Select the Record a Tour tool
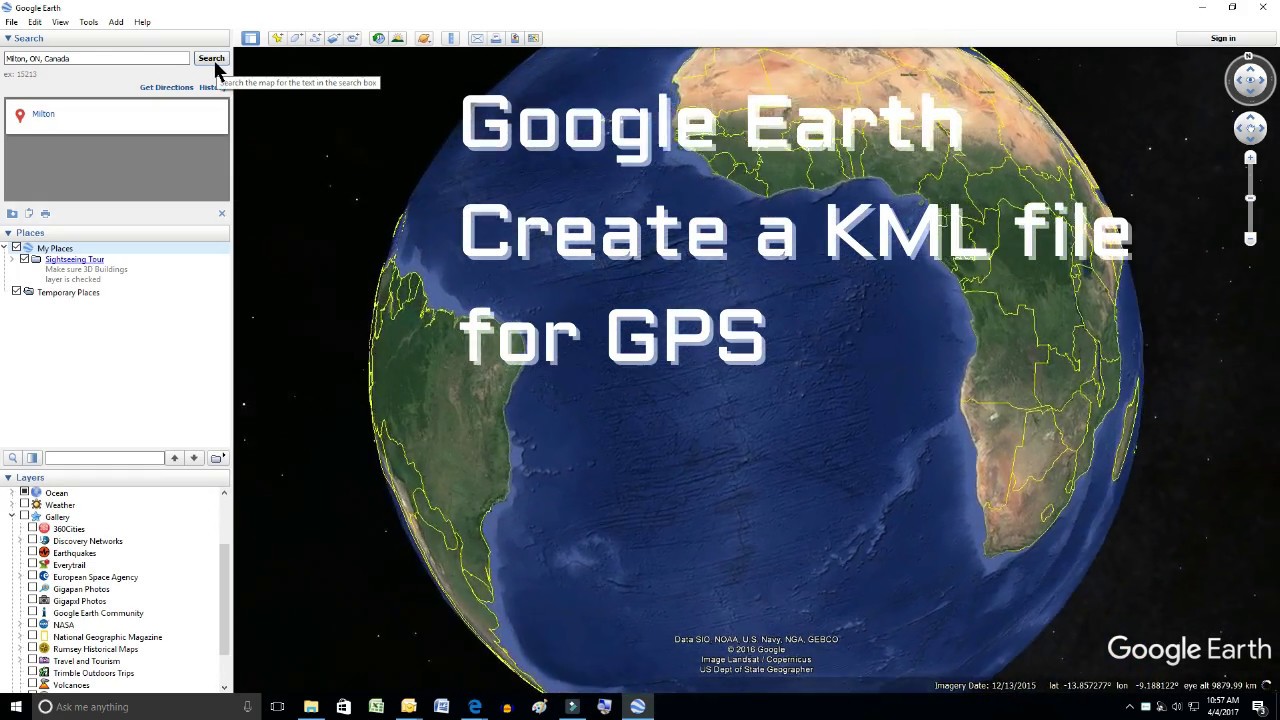This screenshot has height=720, width=1280. tap(353, 38)
